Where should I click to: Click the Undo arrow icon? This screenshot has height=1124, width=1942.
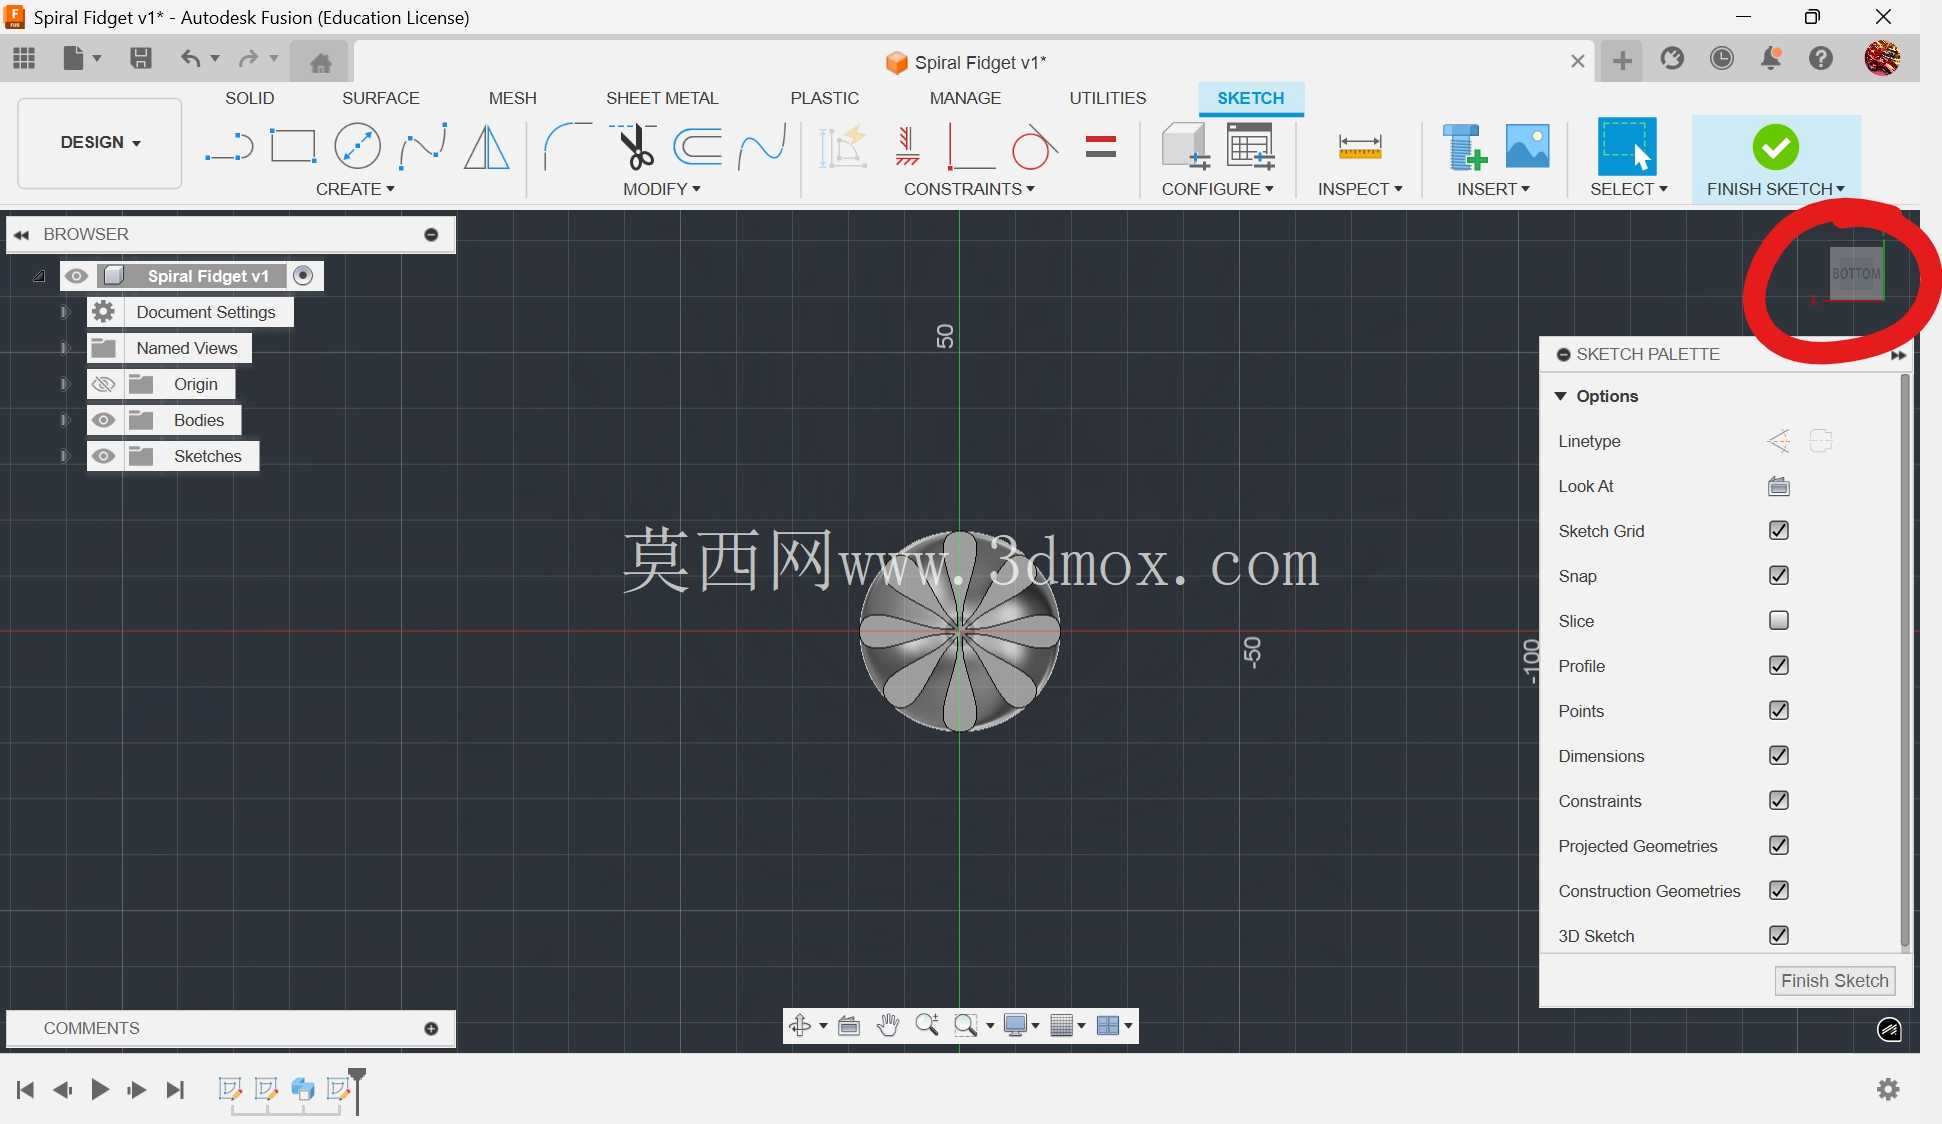(x=190, y=58)
